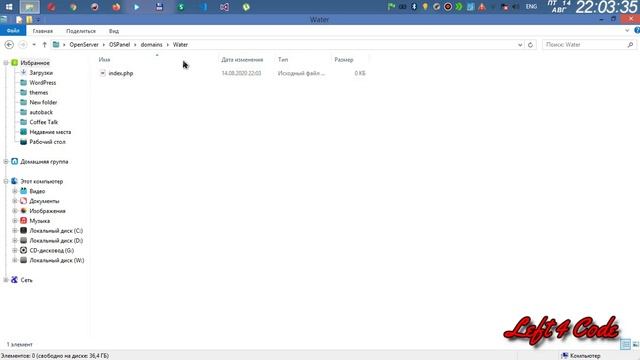Click OSPanel in the address path

119,44
